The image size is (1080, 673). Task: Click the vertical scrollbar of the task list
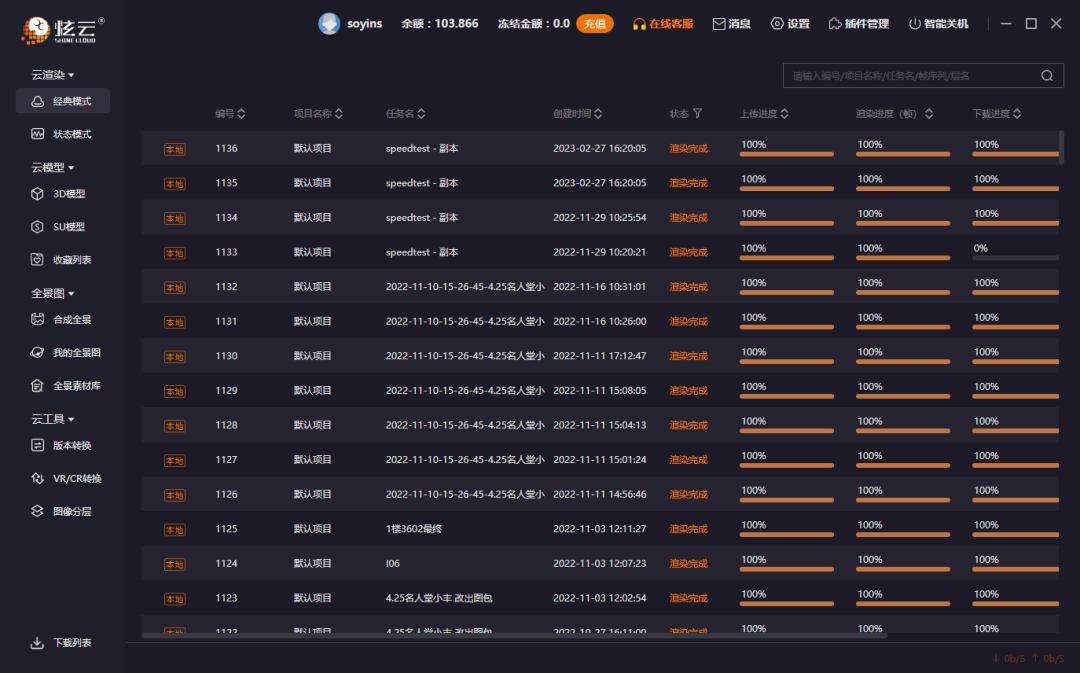[x=1061, y=147]
